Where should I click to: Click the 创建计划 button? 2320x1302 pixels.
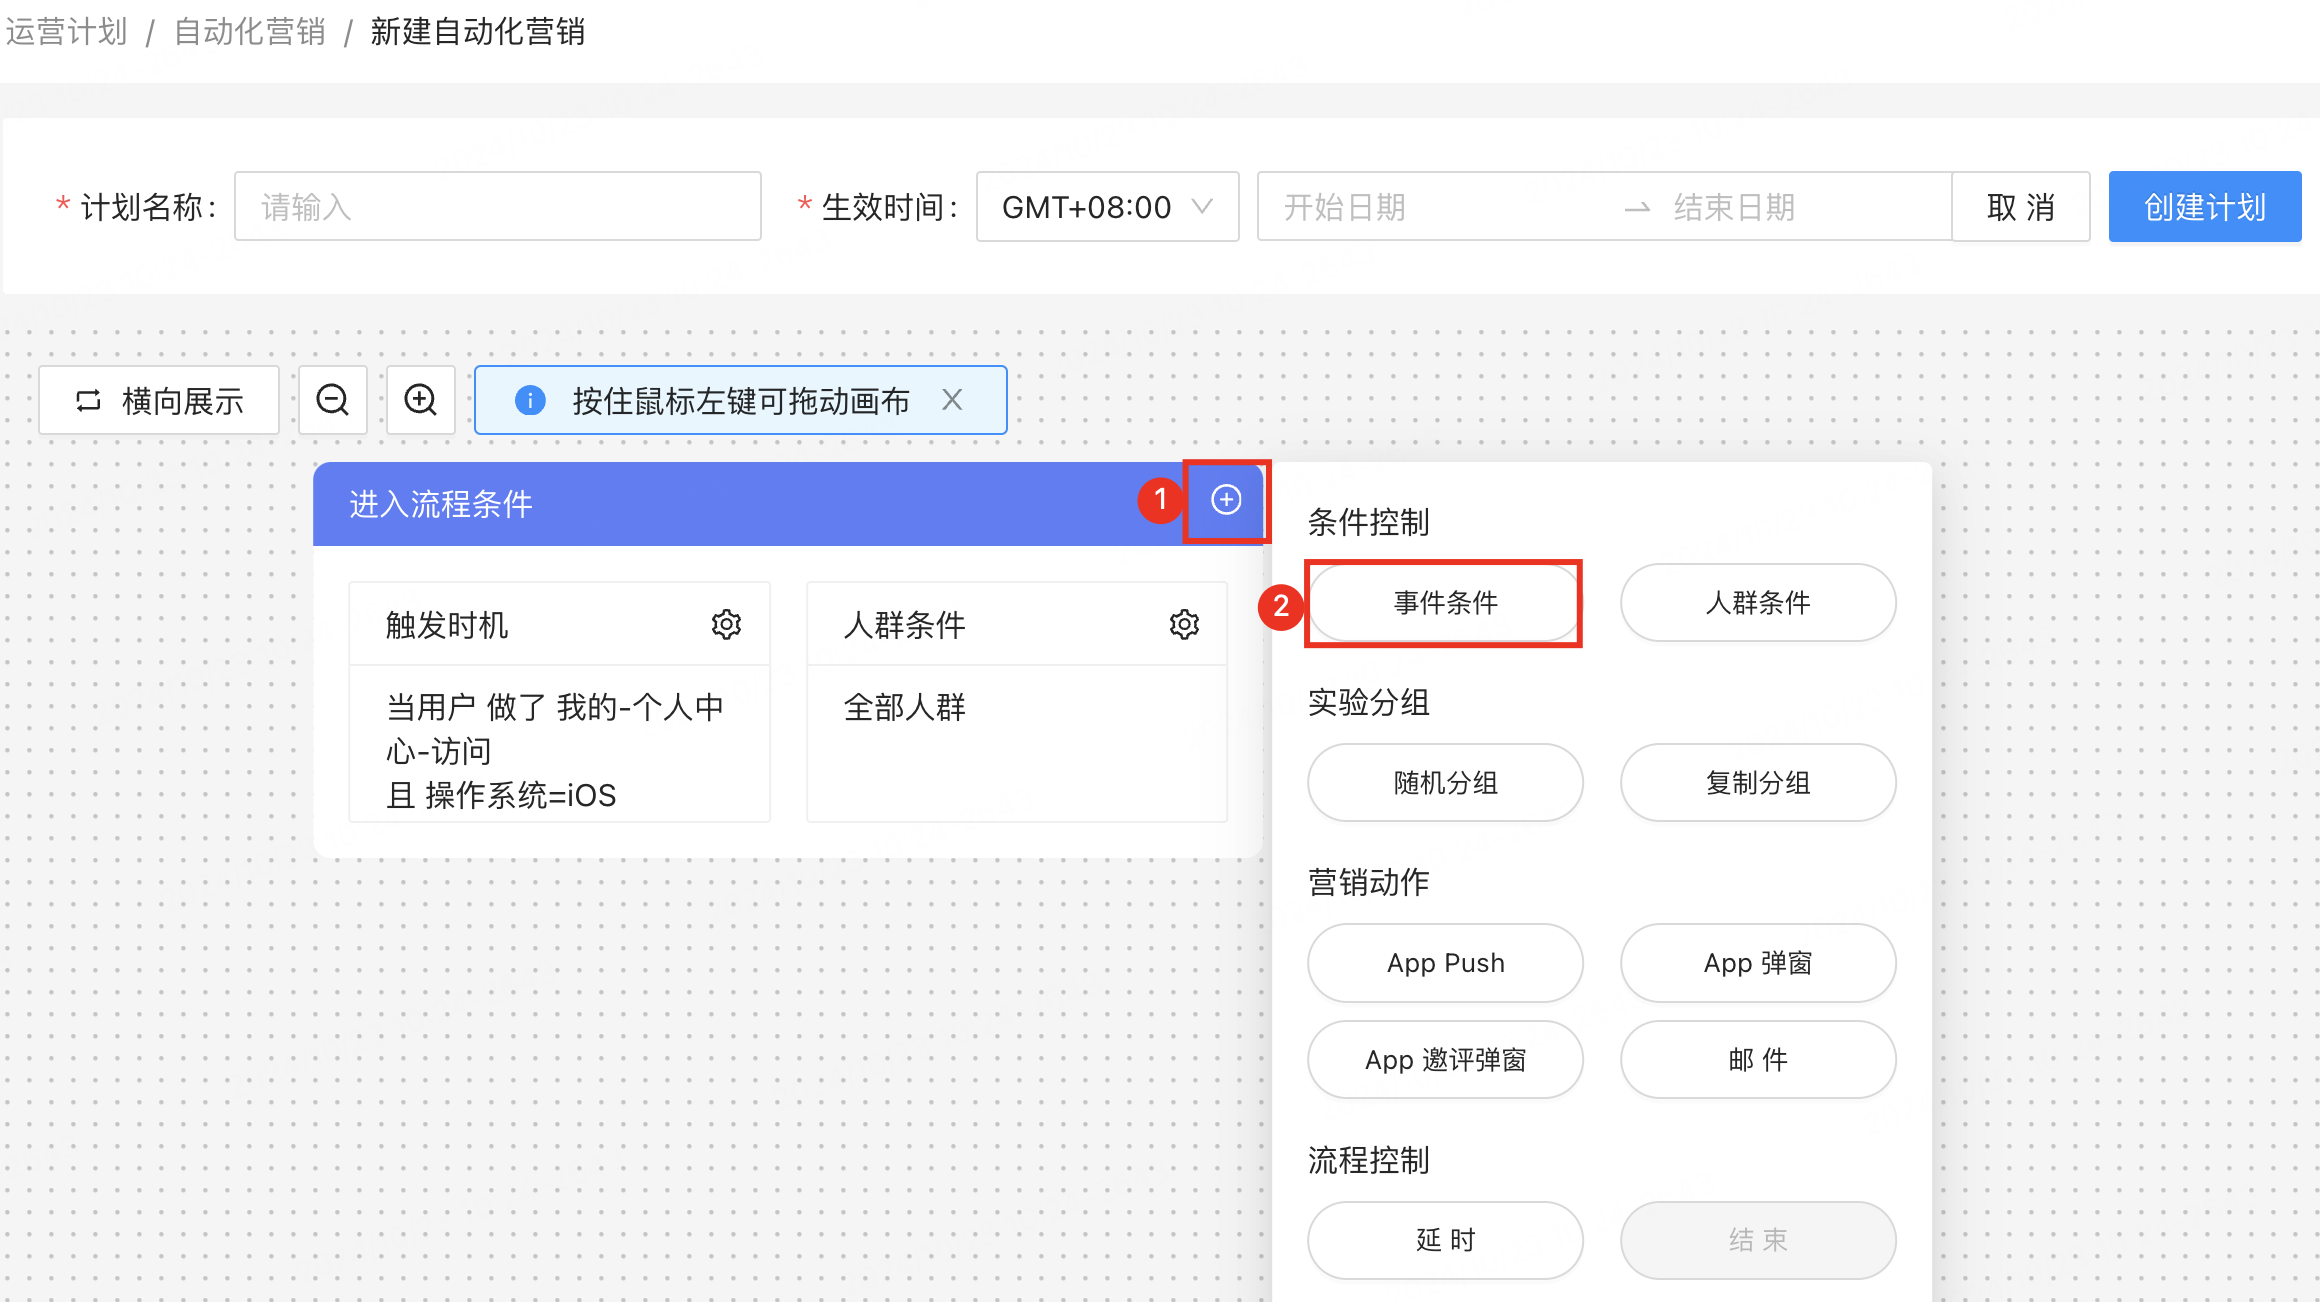point(2205,206)
